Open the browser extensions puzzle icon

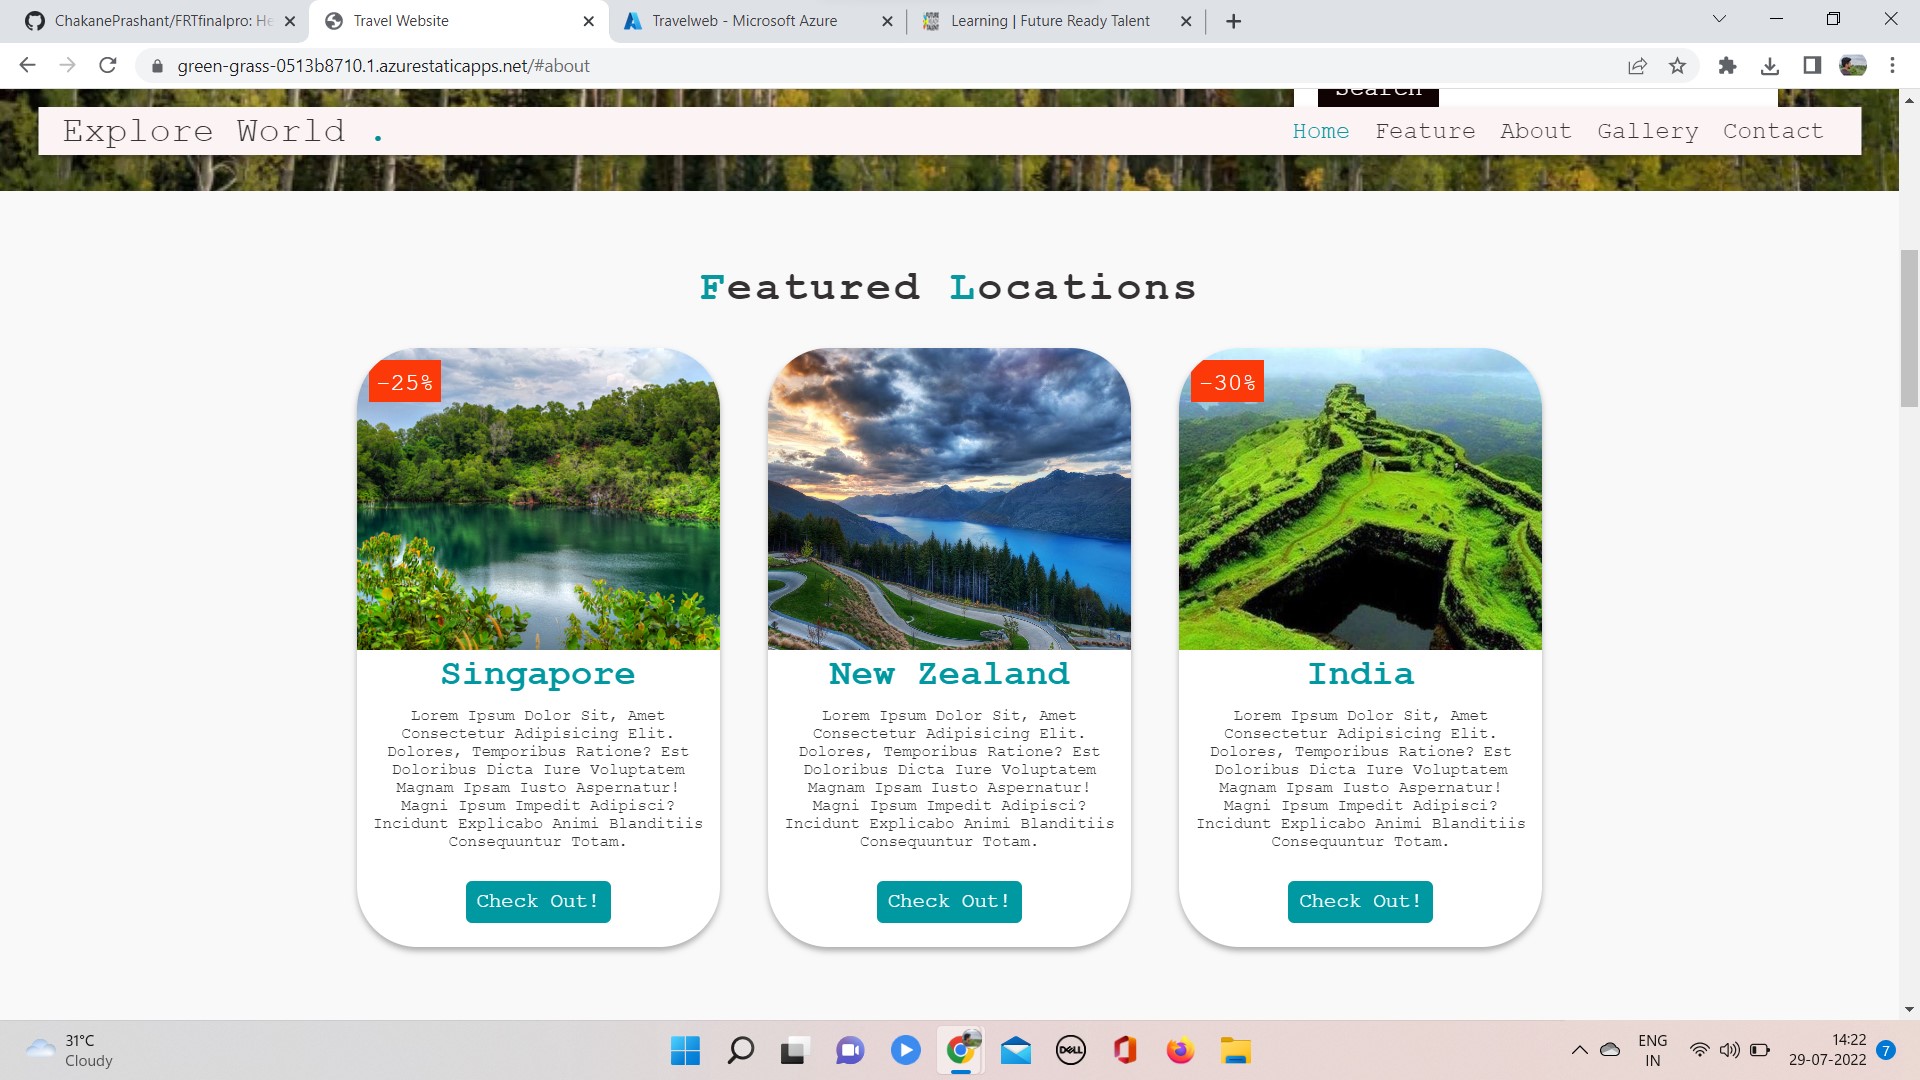pos(1727,66)
